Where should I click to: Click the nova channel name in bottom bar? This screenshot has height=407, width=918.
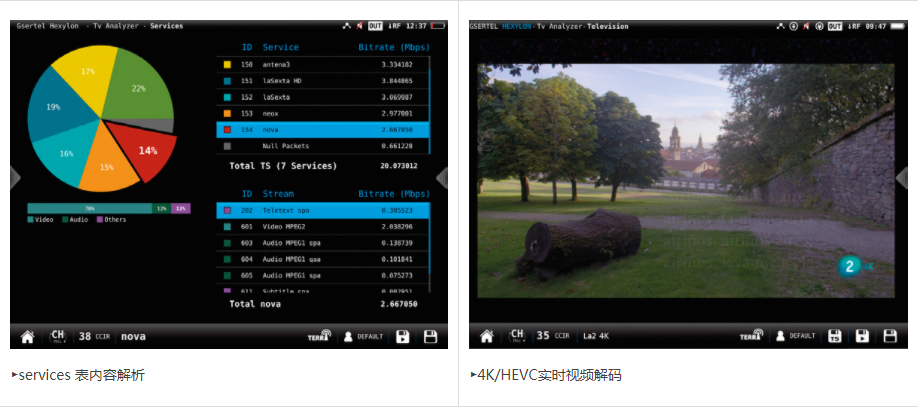[125, 337]
